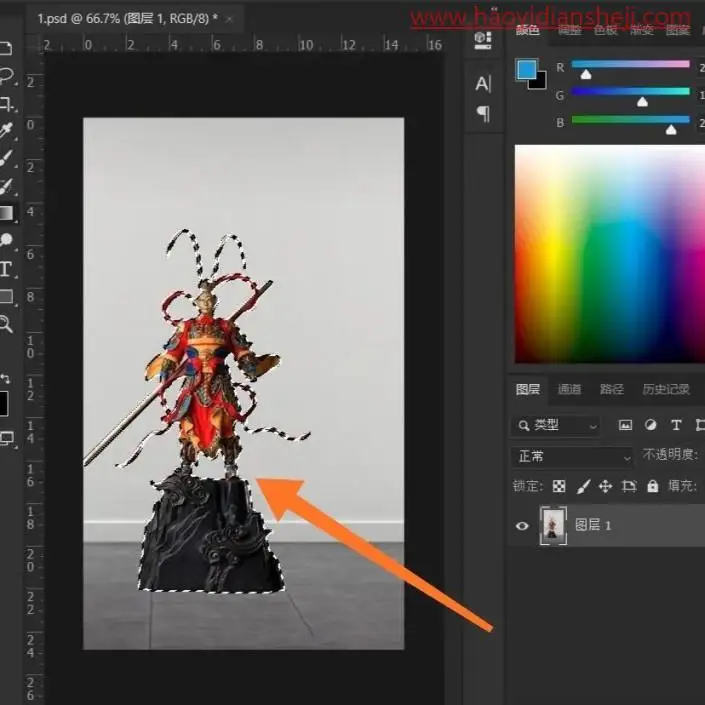Click the blue foreground color swatch
The width and height of the screenshot is (705, 705).
[x=527, y=70]
